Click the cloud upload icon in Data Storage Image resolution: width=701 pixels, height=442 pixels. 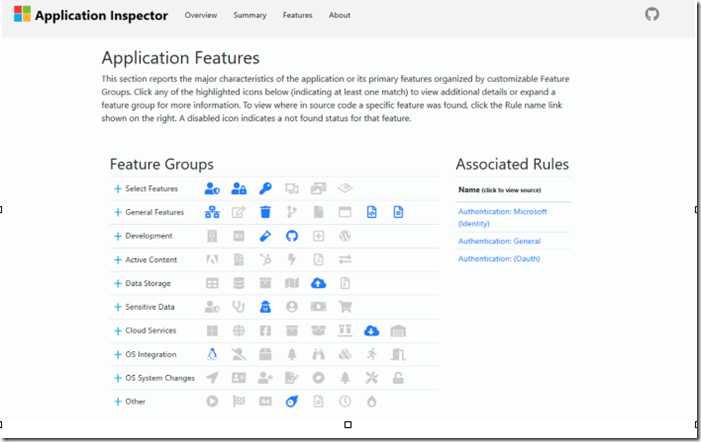[x=318, y=283]
